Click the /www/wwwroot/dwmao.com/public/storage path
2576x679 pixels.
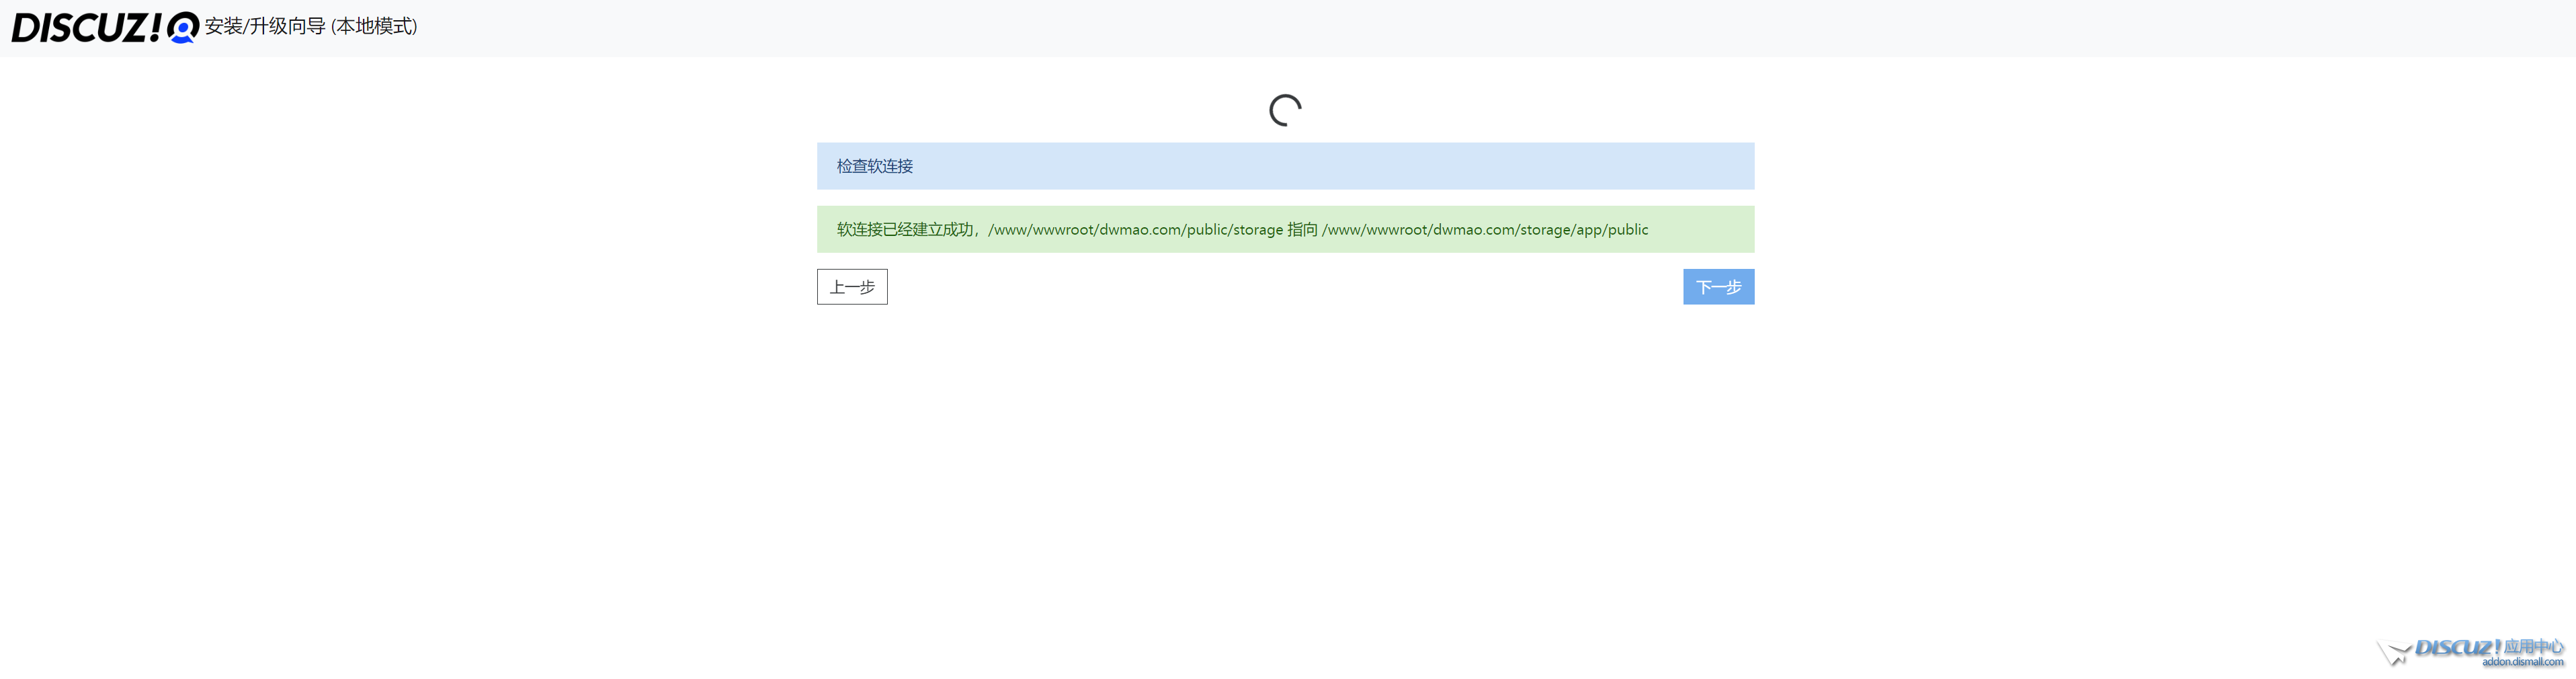[1135, 230]
